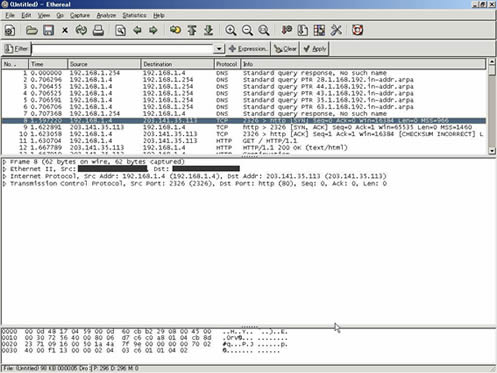497x373 pixels.
Task: Close the capture file using the X icon
Action: (65, 31)
